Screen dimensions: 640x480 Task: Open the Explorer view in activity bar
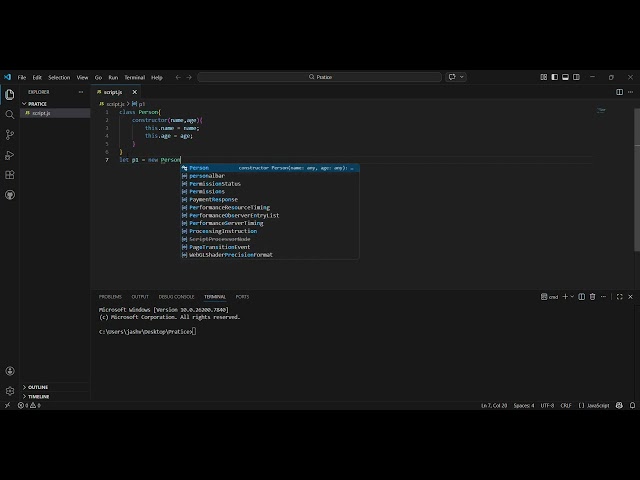(10, 95)
